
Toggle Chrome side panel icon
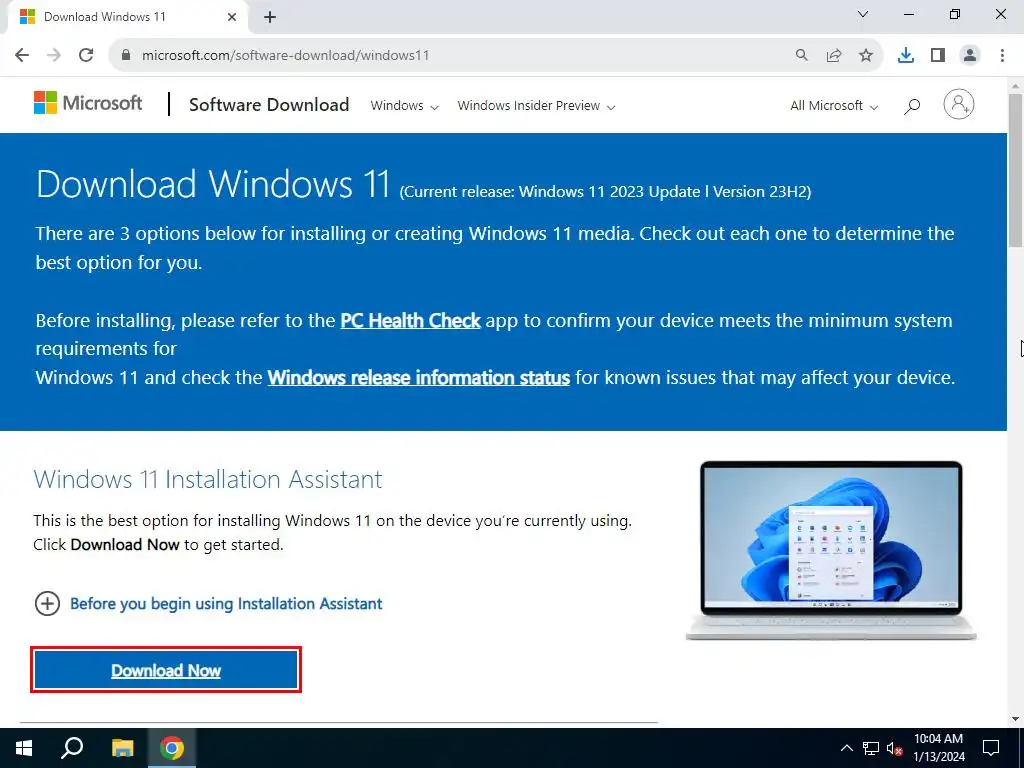(x=938, y=56)
